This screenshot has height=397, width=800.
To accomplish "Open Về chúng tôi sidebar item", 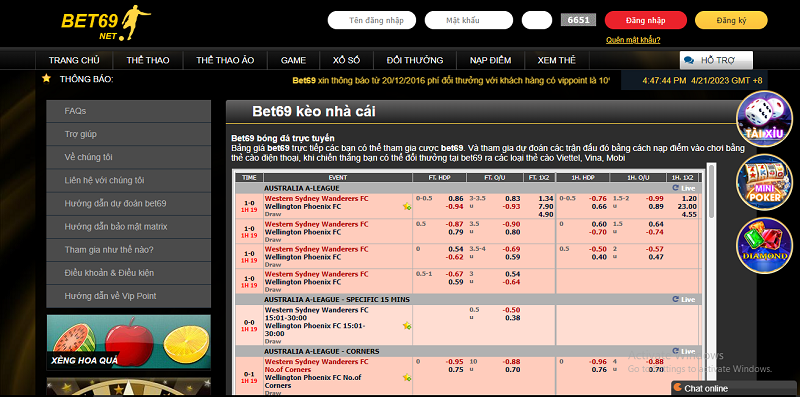I will [129, 157].
